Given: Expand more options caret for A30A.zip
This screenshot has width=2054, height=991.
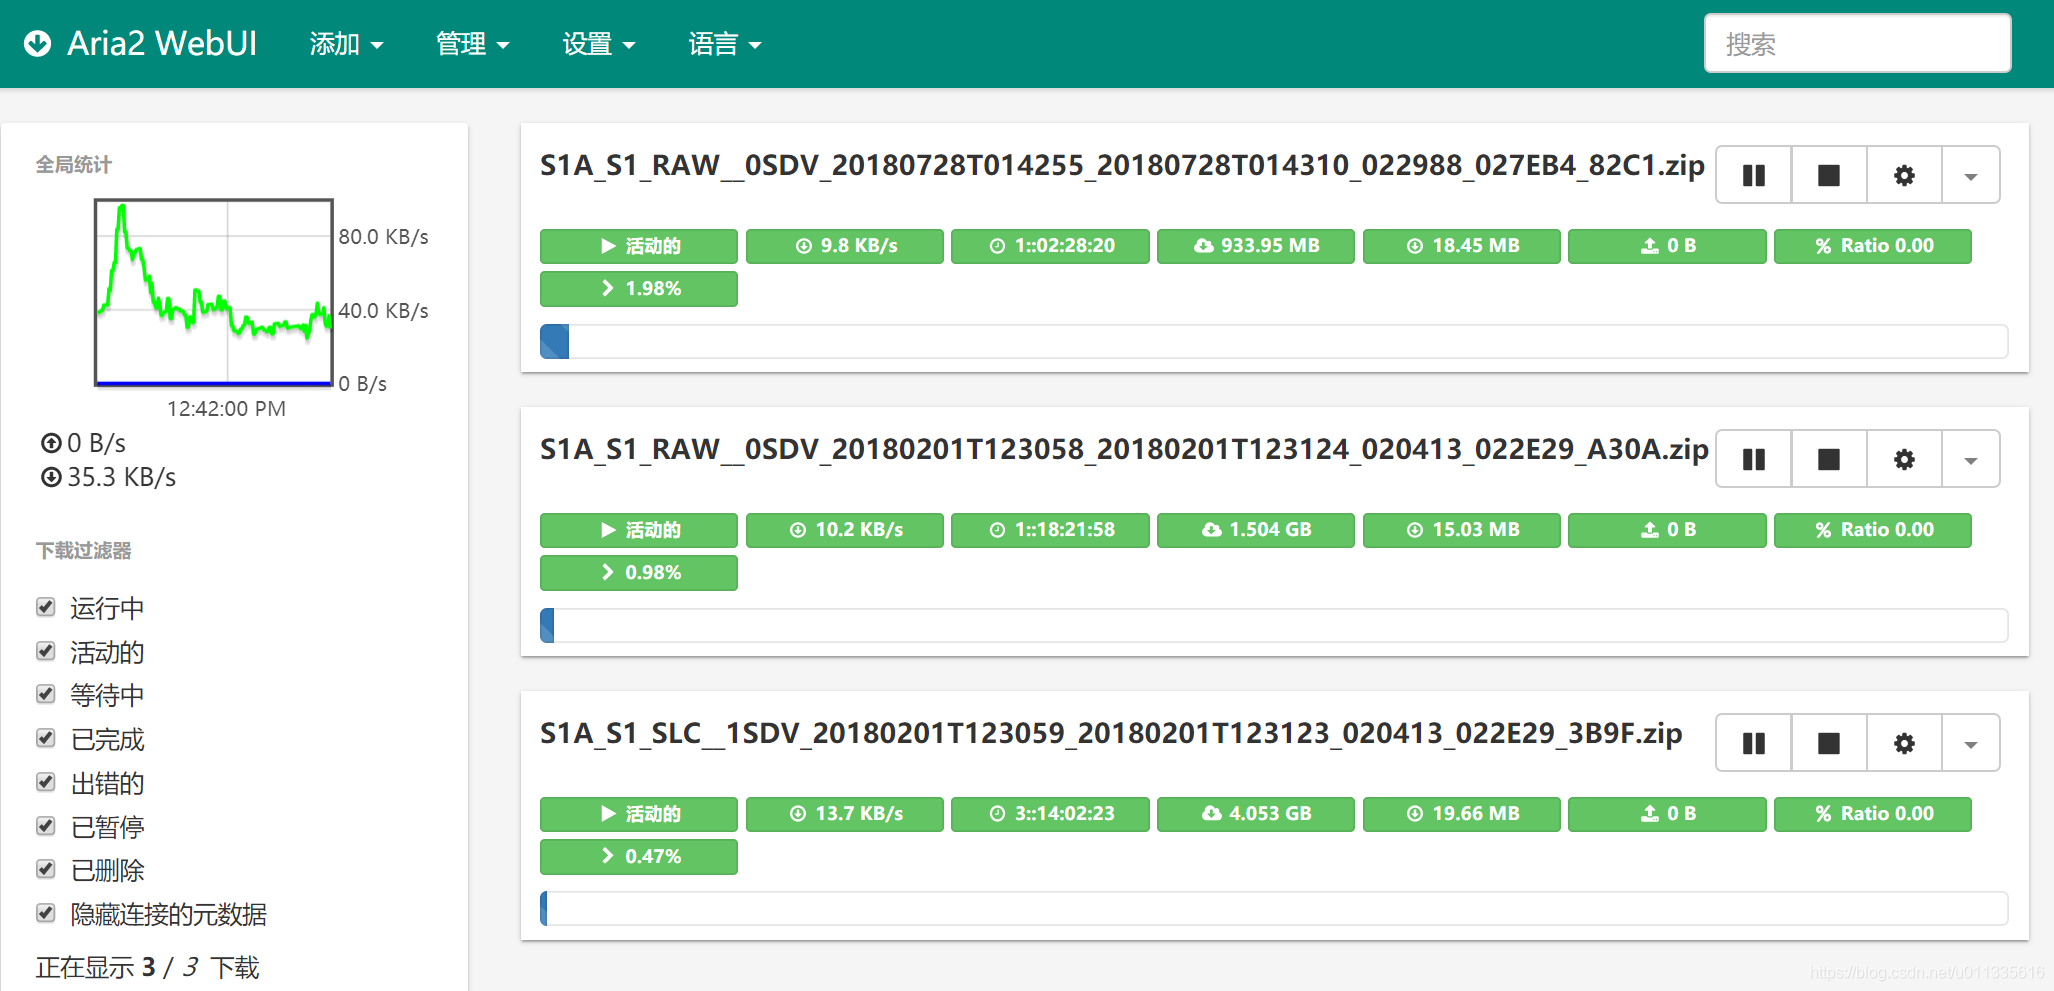Looking at the screenshot, I should tap(1970, 459).
